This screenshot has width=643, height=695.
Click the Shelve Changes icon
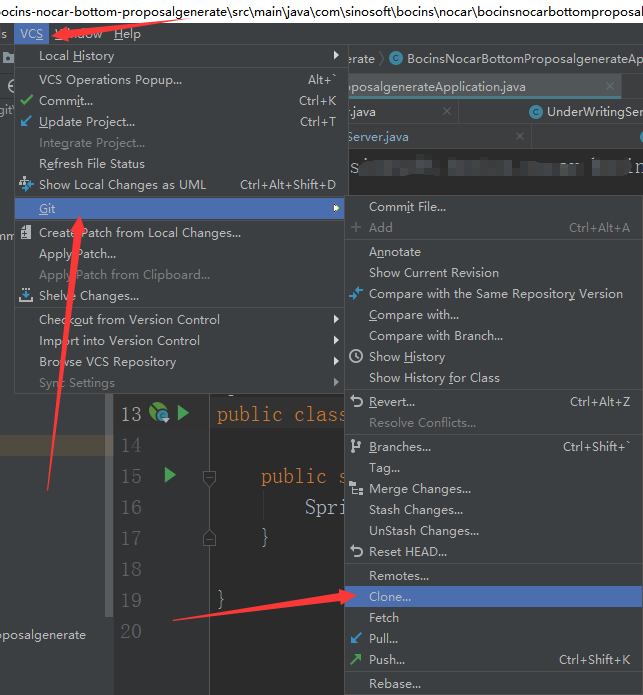point(26,295)
